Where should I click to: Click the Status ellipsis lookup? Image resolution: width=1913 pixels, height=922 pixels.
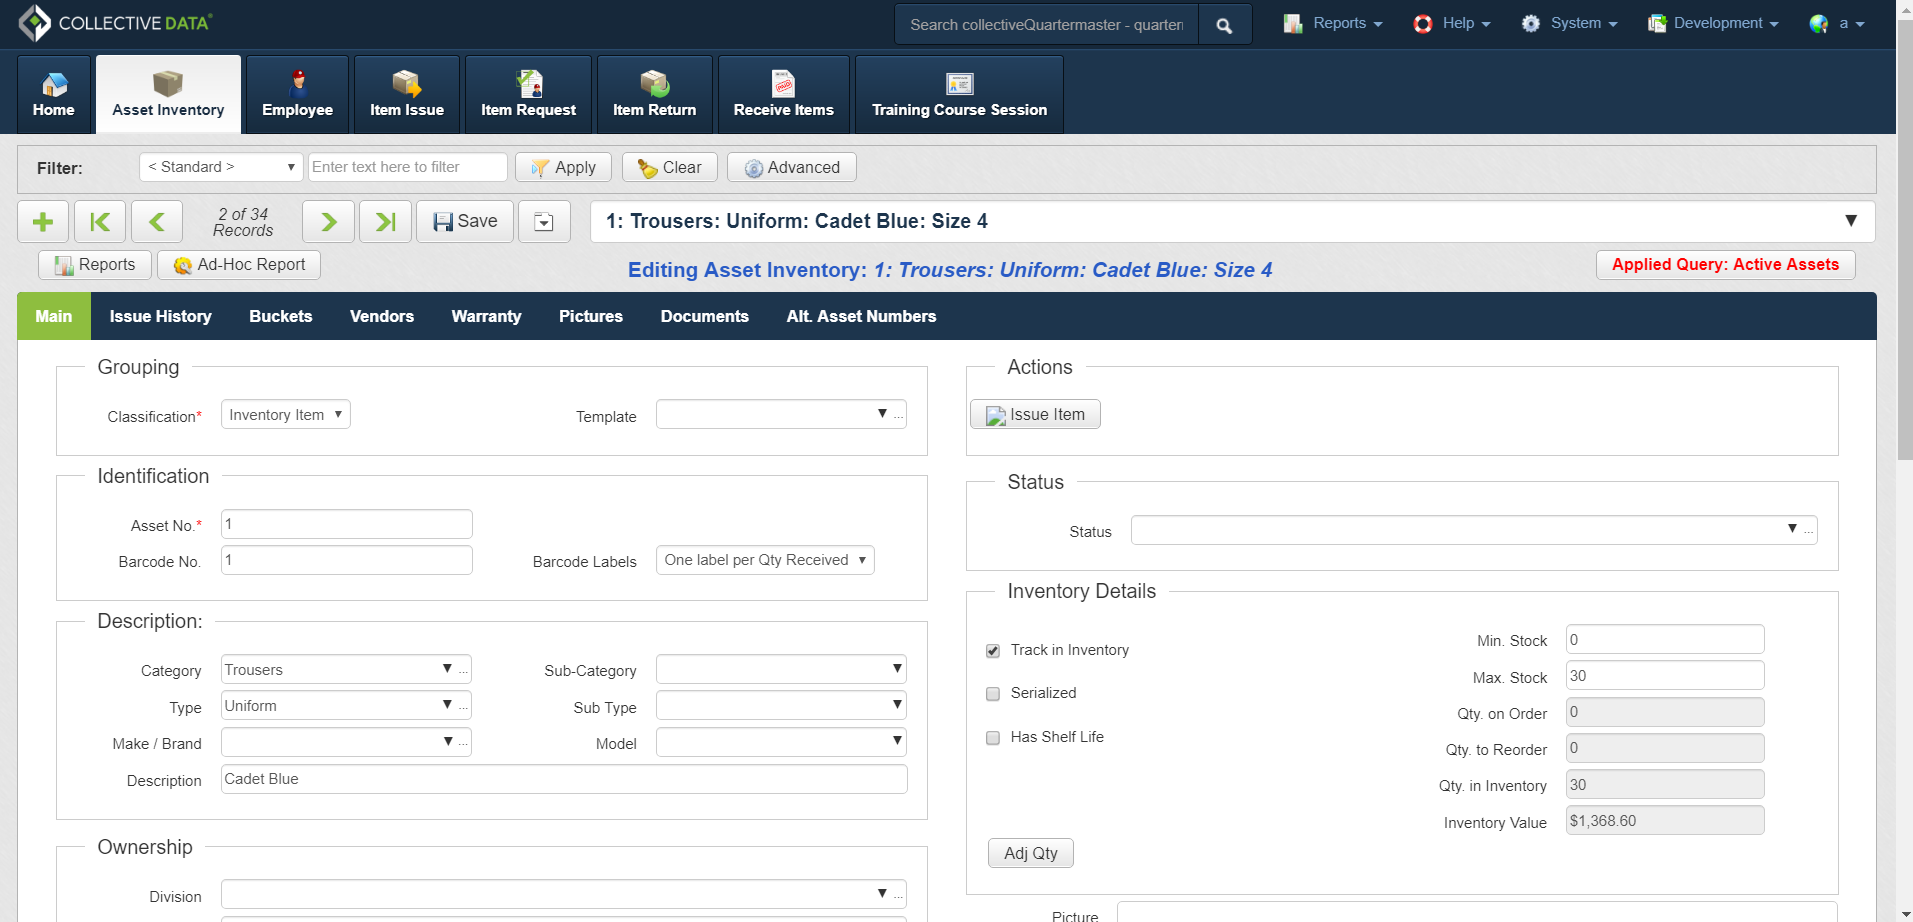(1808, 530)
